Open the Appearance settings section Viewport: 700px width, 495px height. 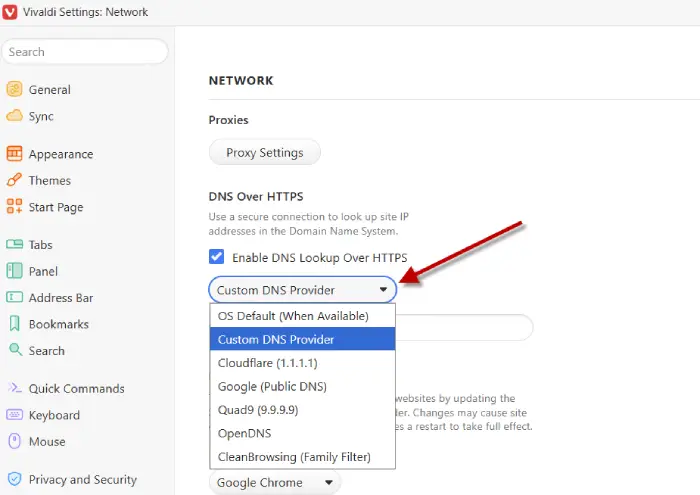pyautogui.click(x=61, y=154)
